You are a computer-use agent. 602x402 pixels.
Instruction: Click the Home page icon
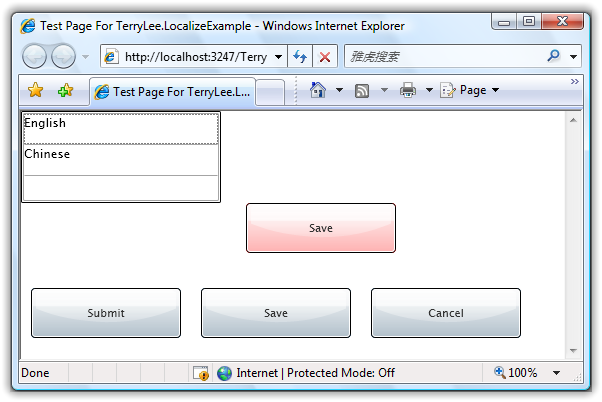pyautogui.click(x=318, y=90)
